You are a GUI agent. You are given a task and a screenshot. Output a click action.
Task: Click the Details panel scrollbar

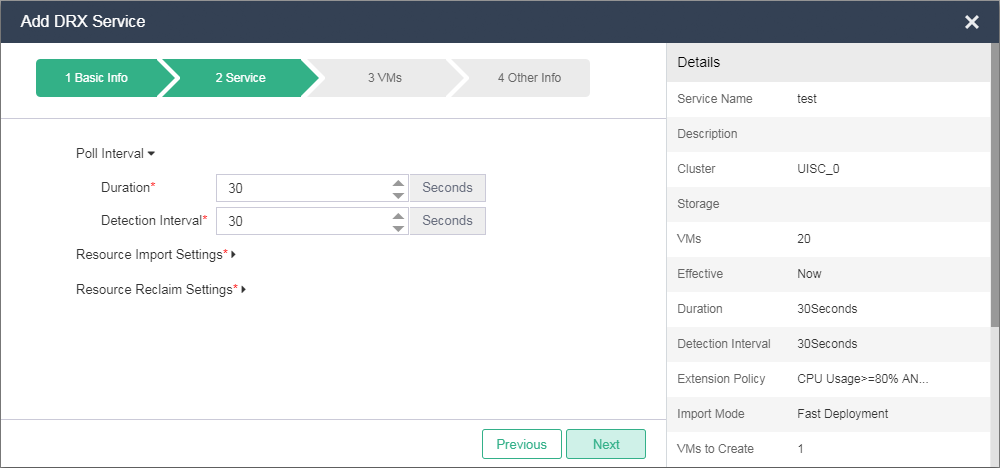(994, 200)
